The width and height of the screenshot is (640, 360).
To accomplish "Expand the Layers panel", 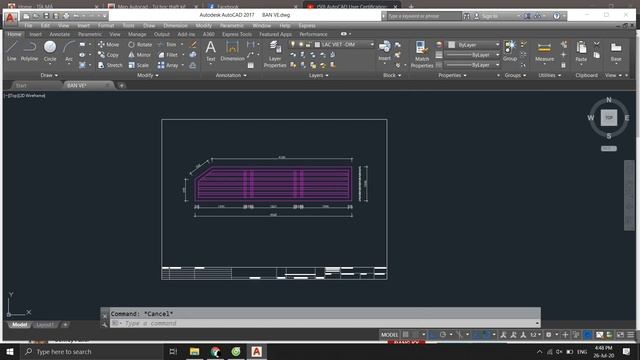I will tap(318, 75).
